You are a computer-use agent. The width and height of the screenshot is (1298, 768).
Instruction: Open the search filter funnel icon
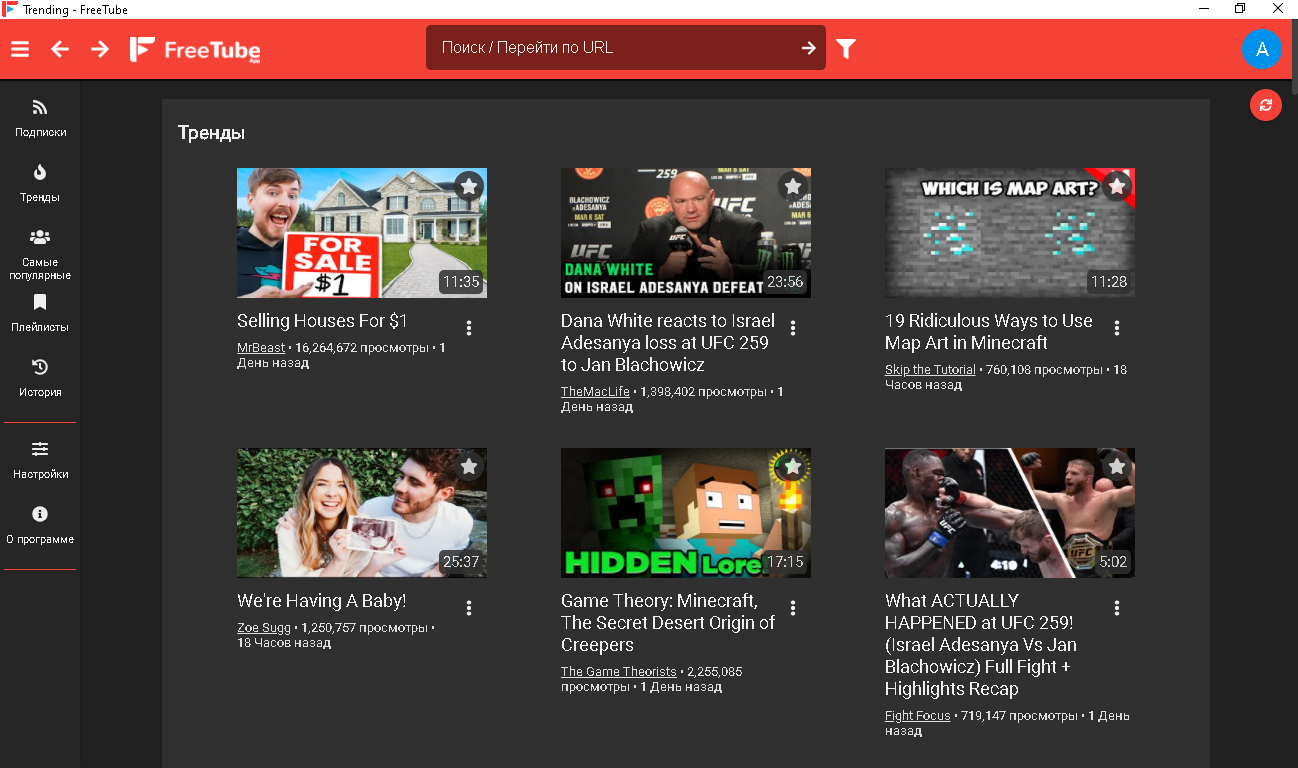point(846,49)
